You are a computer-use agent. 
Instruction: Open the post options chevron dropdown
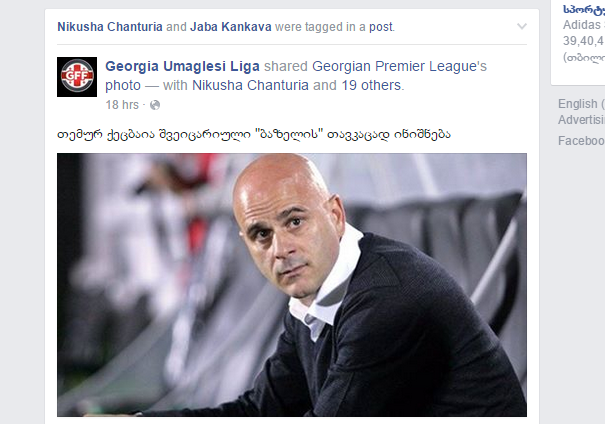coord(522,26)
